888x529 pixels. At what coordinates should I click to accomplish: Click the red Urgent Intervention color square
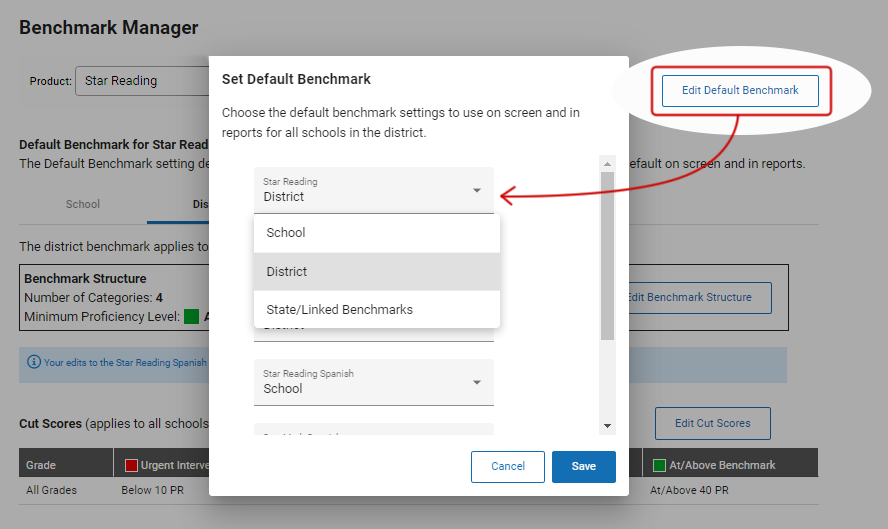pos(131,465)
